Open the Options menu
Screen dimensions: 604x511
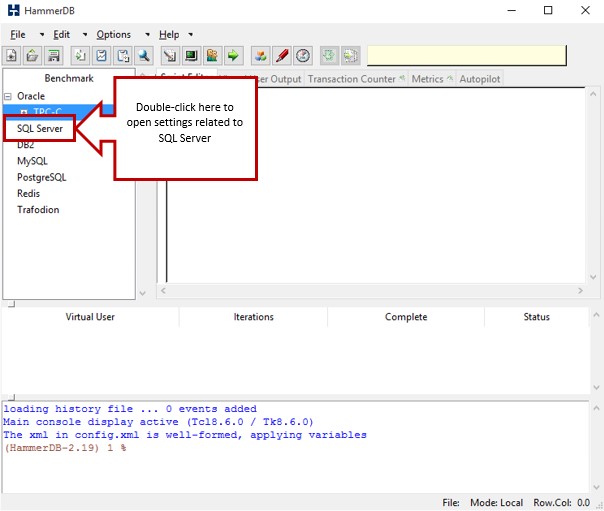(114, 35)
